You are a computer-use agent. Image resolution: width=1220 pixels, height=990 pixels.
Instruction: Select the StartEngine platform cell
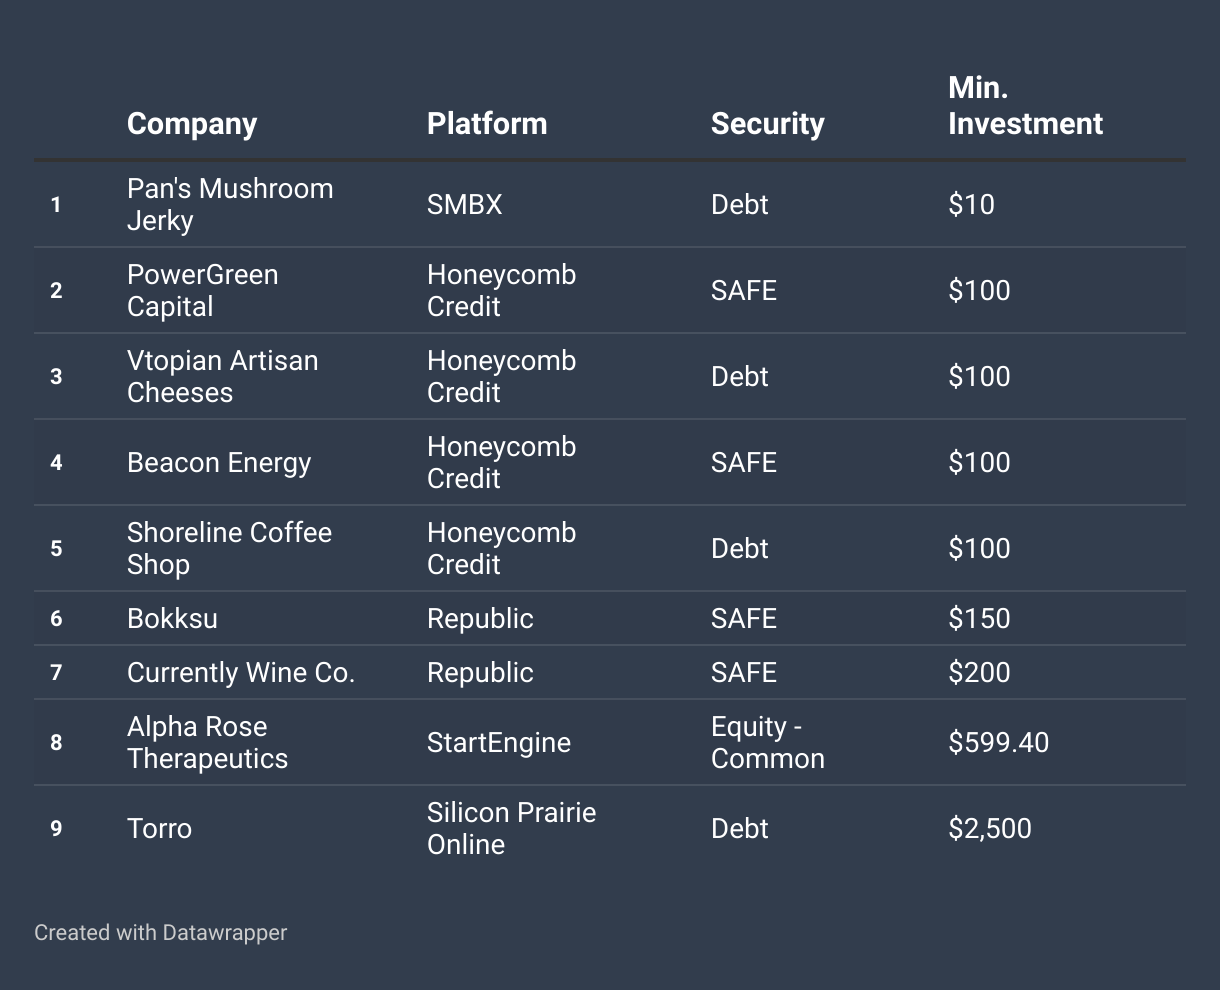tap(499, 742)
